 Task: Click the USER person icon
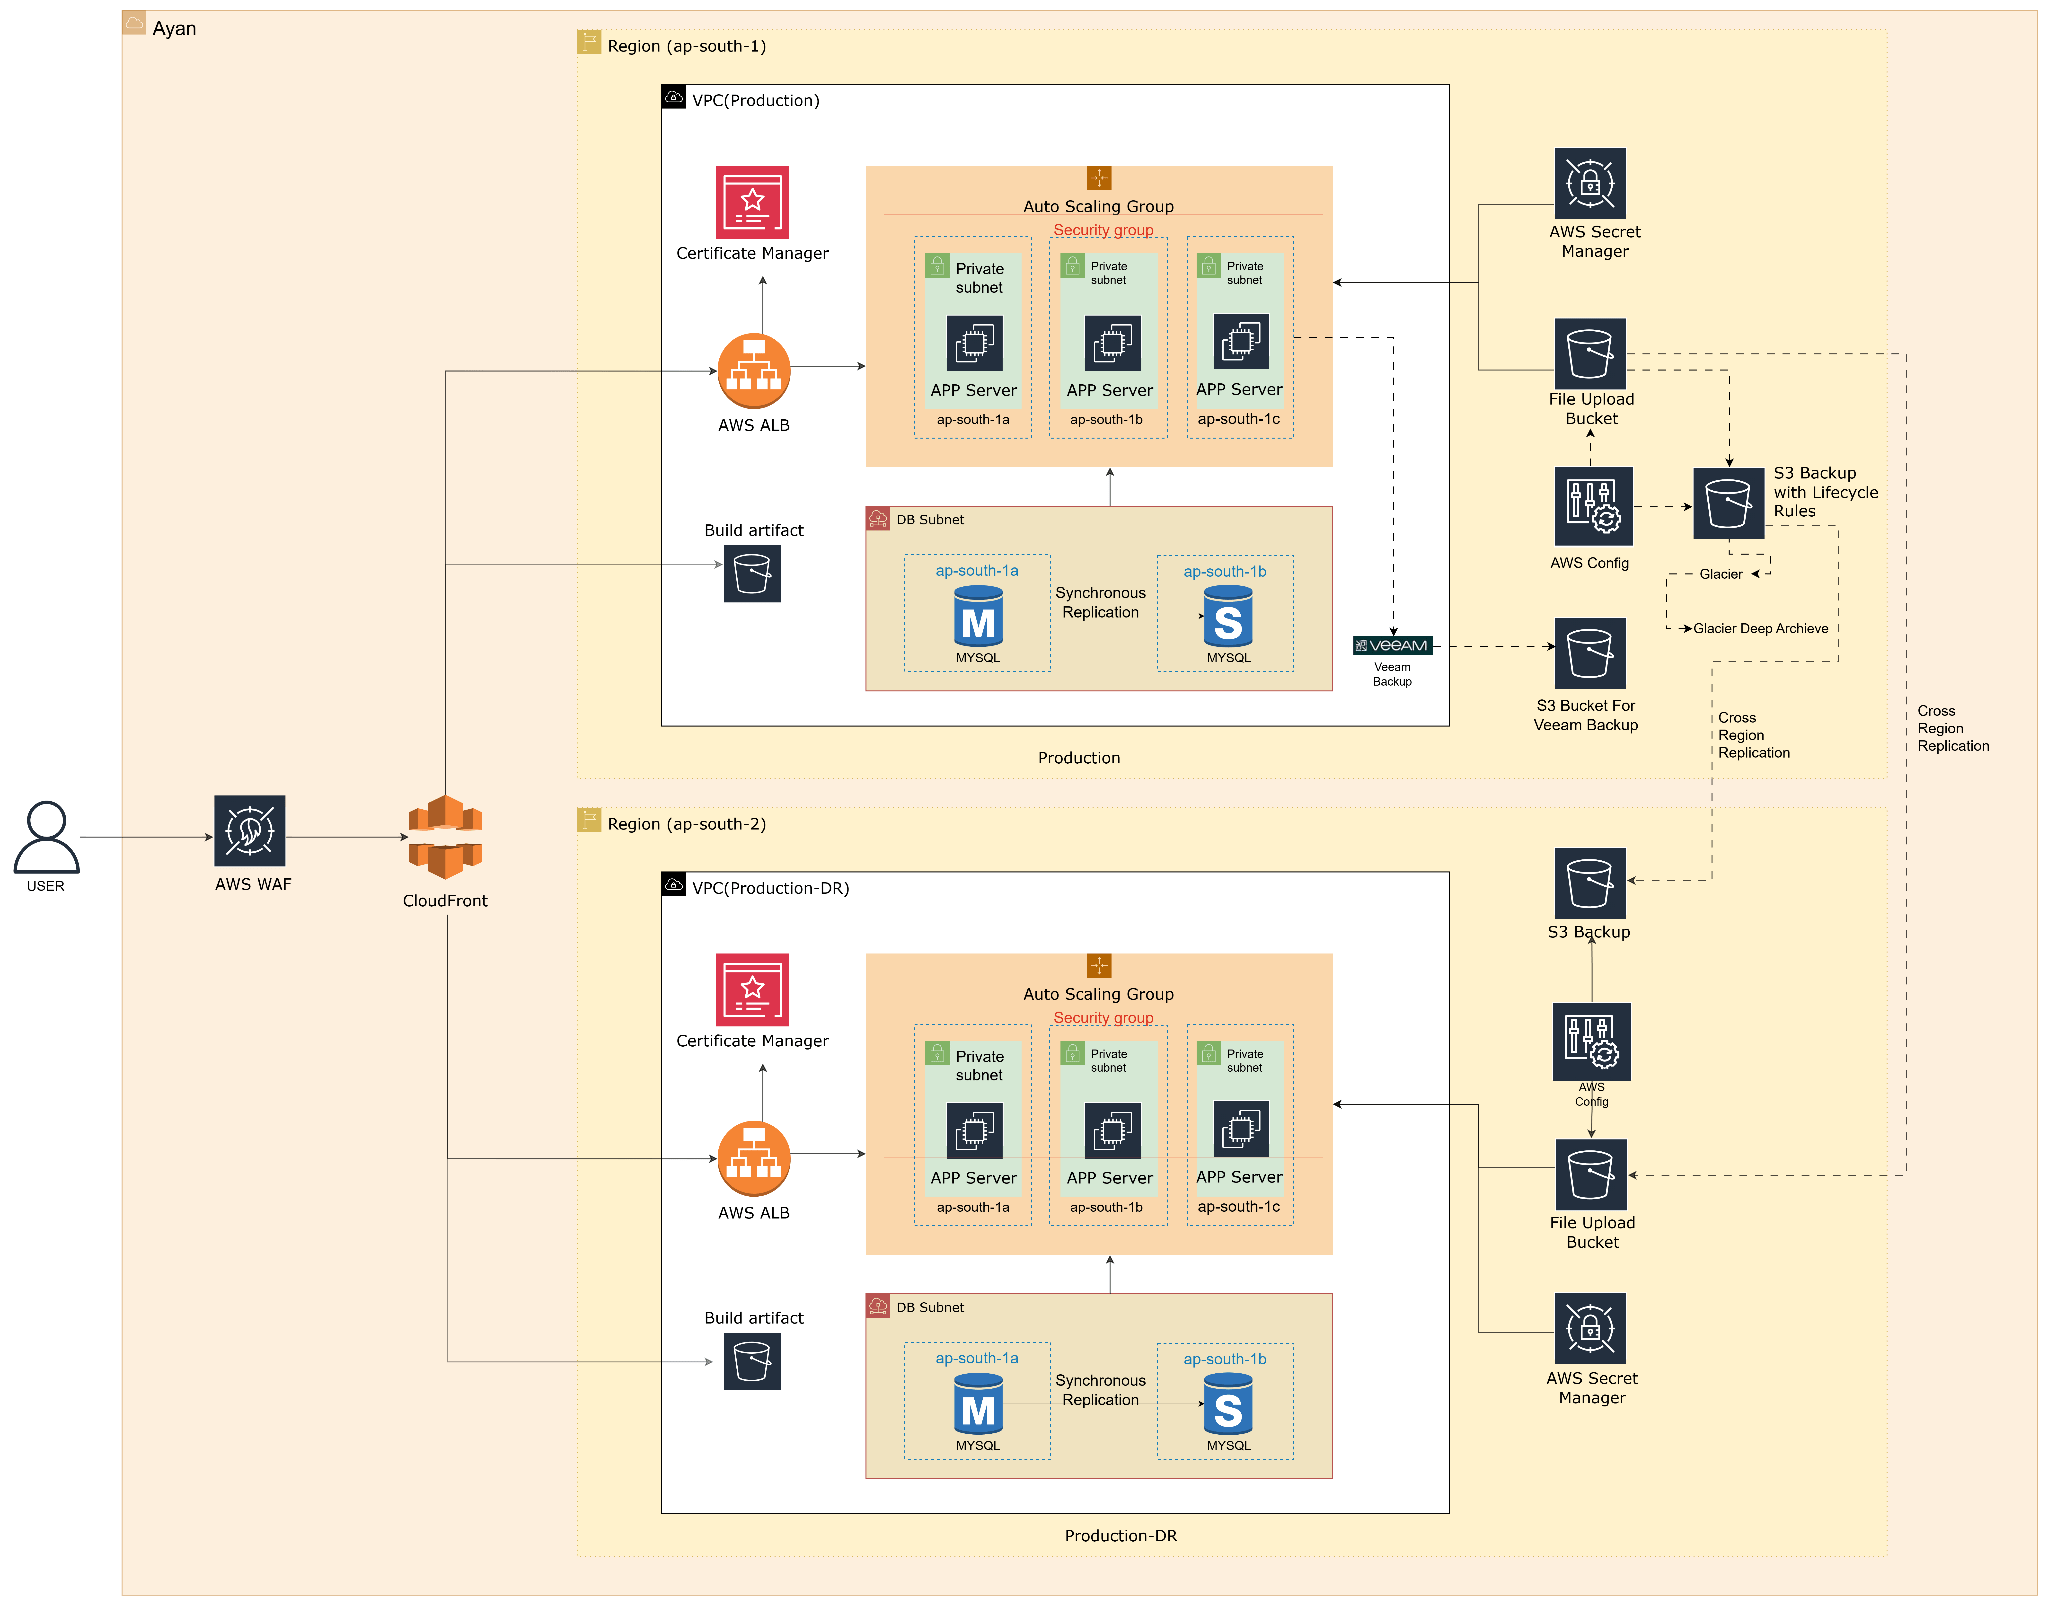click(x=46, y=836)
